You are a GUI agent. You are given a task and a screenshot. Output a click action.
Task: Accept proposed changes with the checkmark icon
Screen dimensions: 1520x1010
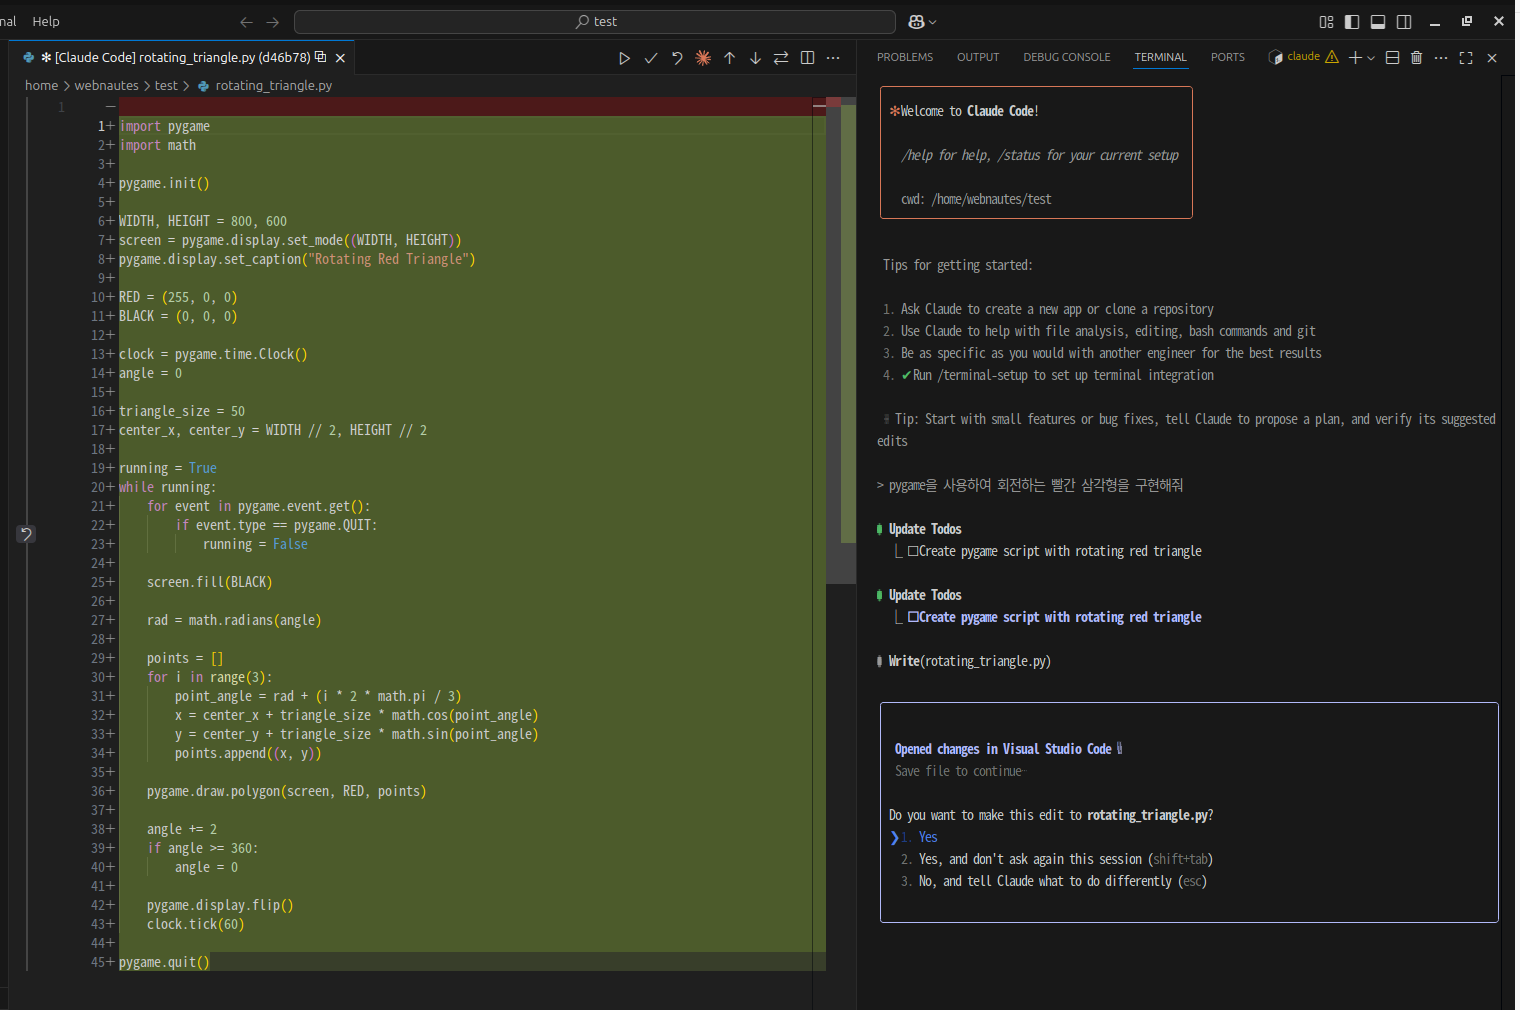click(x=651, y=58)
